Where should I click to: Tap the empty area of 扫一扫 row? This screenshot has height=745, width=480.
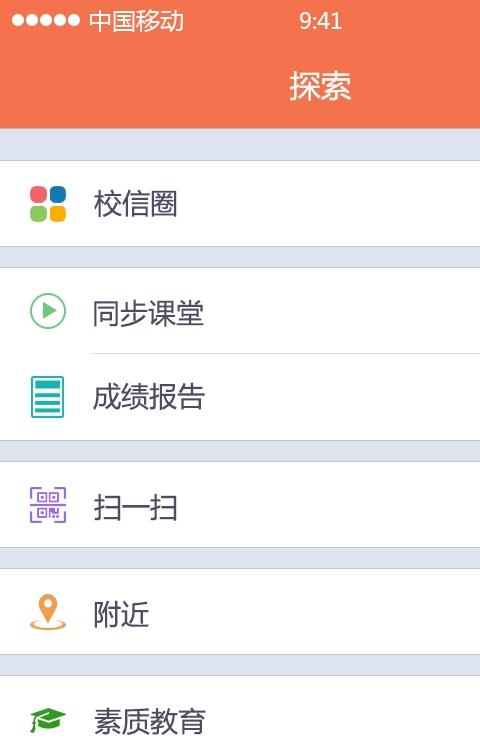click(328, 505)
